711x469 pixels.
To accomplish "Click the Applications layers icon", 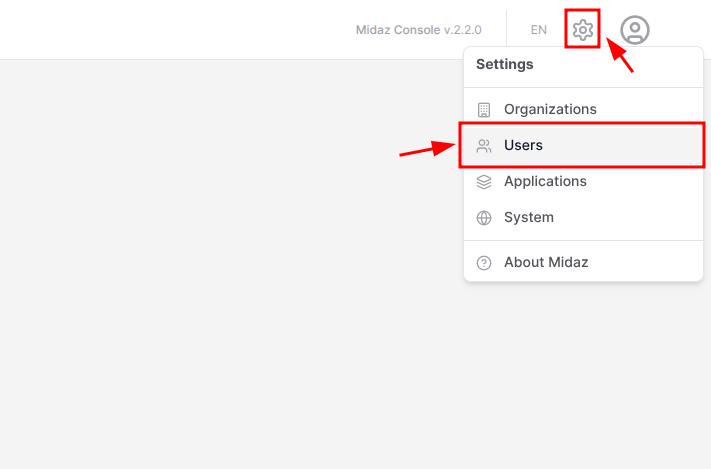I will tap(484, 182).
